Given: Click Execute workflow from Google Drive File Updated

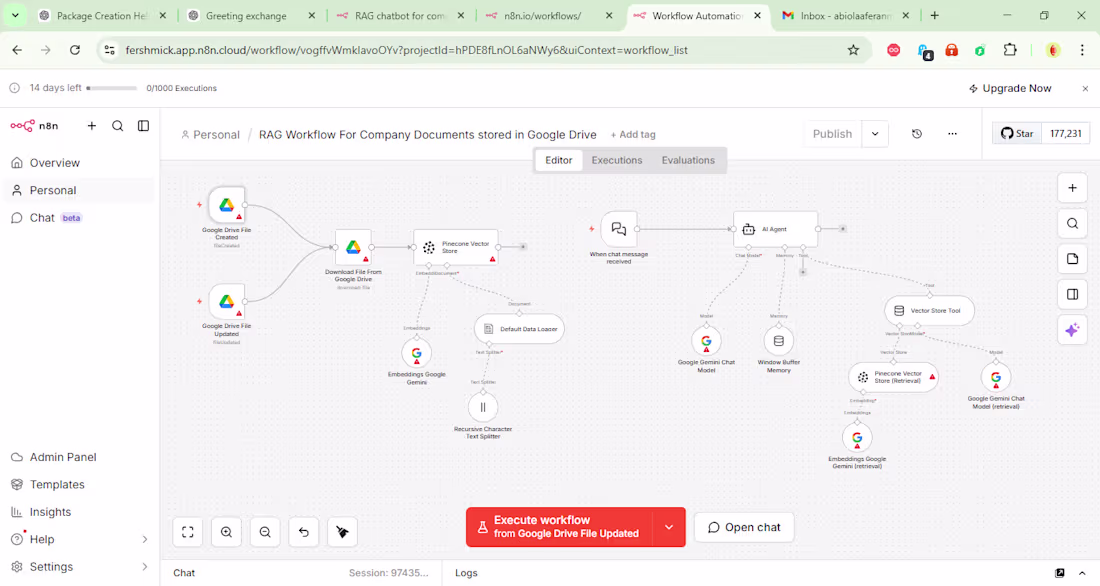Looking at the screenshot, I should coord(560,527).
